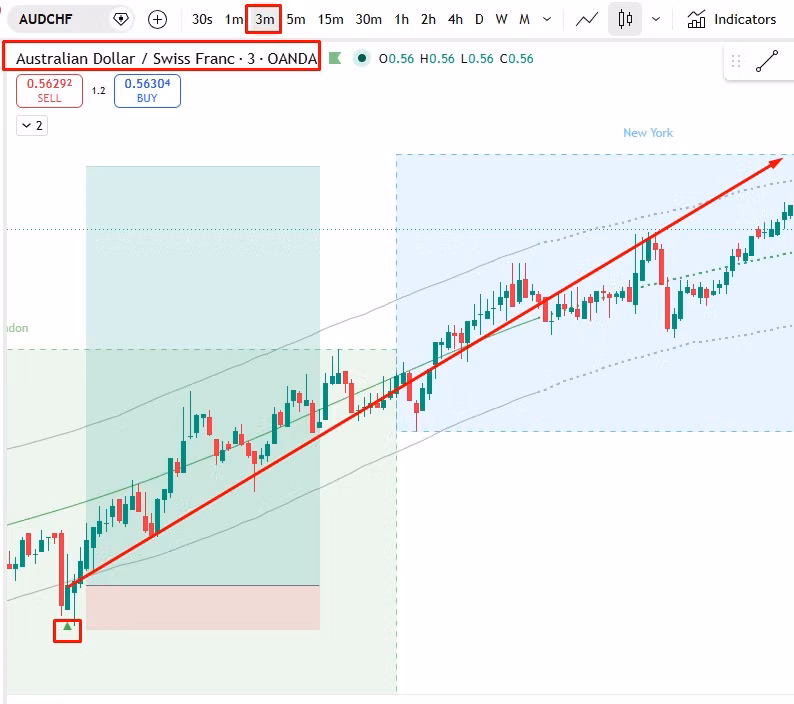Set the chart to Weekly (W)
The height and width of the screenshot is (704, 794).
tap(501, 19)
